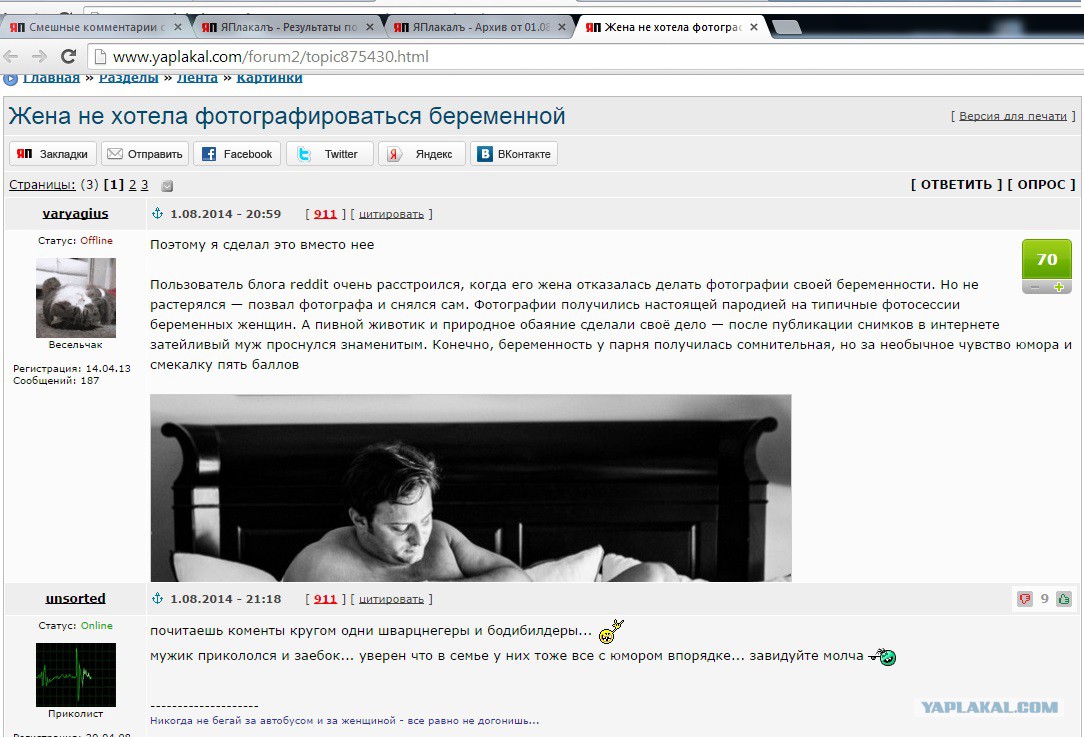Report varyagius post with '911'

pos(325,214)
